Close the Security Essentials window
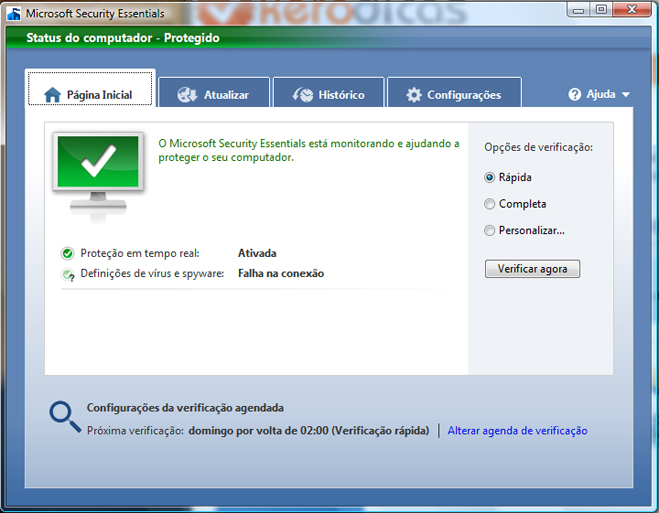 tap(632, 9)
